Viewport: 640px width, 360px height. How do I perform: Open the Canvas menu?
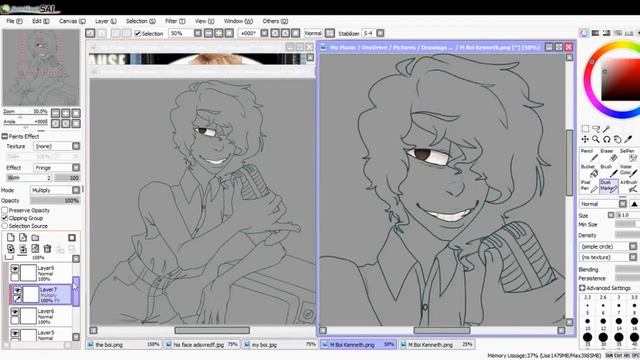click(72, 21)
